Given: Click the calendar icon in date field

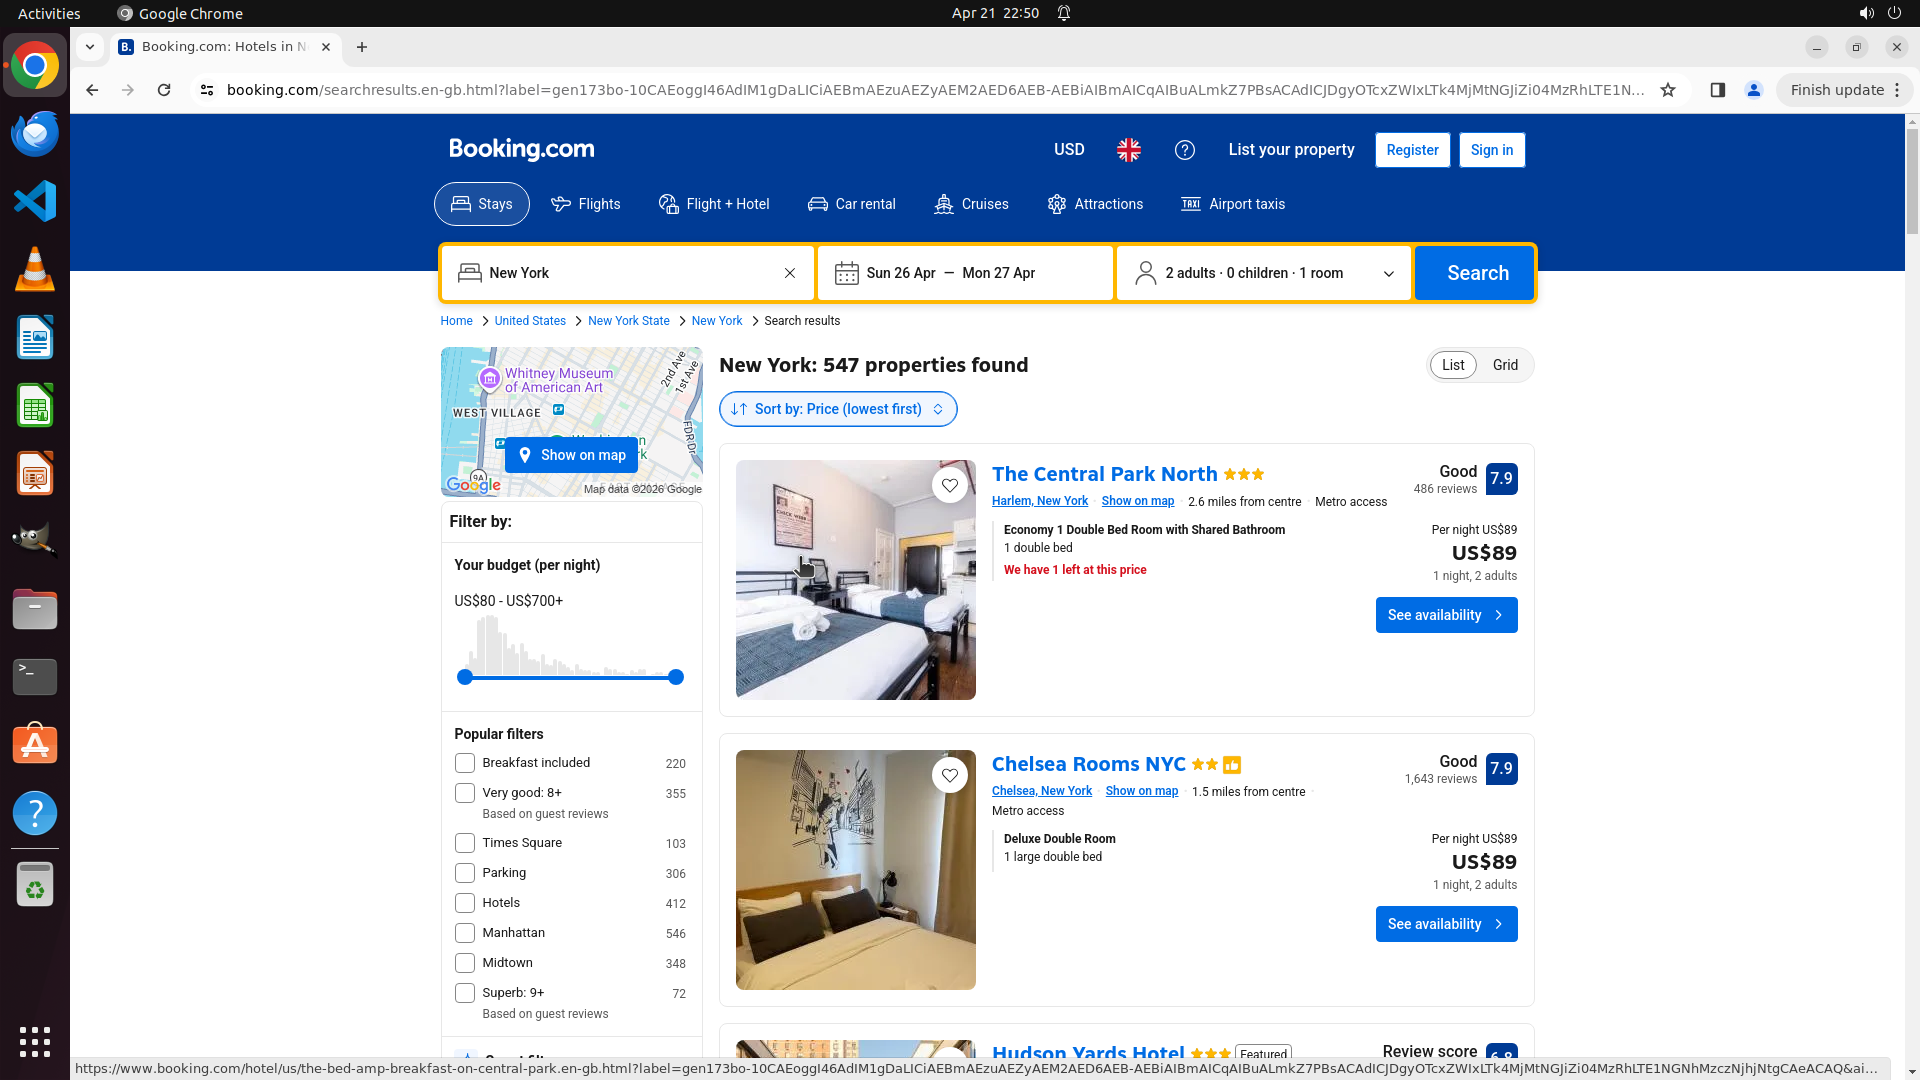Looking at the screenshot, I should point(846,273).
